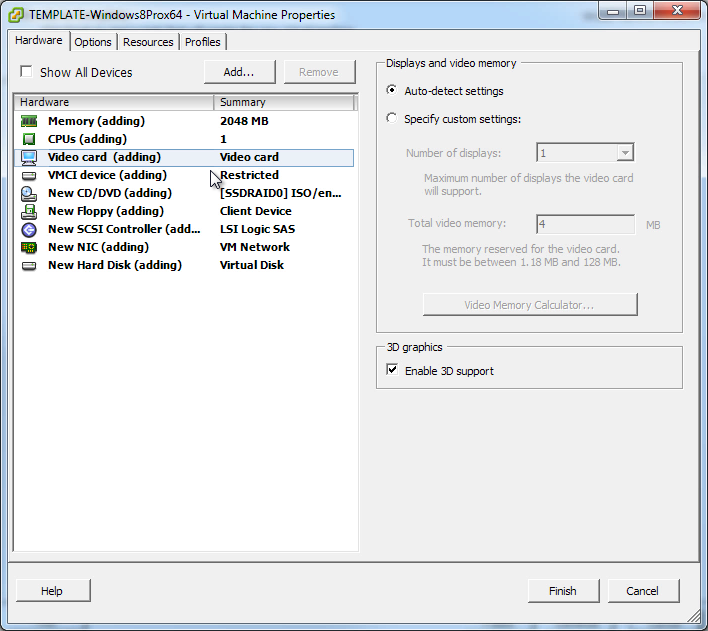Click the Hardware column header
Screen dimensions: 708x631
point(114,102)
